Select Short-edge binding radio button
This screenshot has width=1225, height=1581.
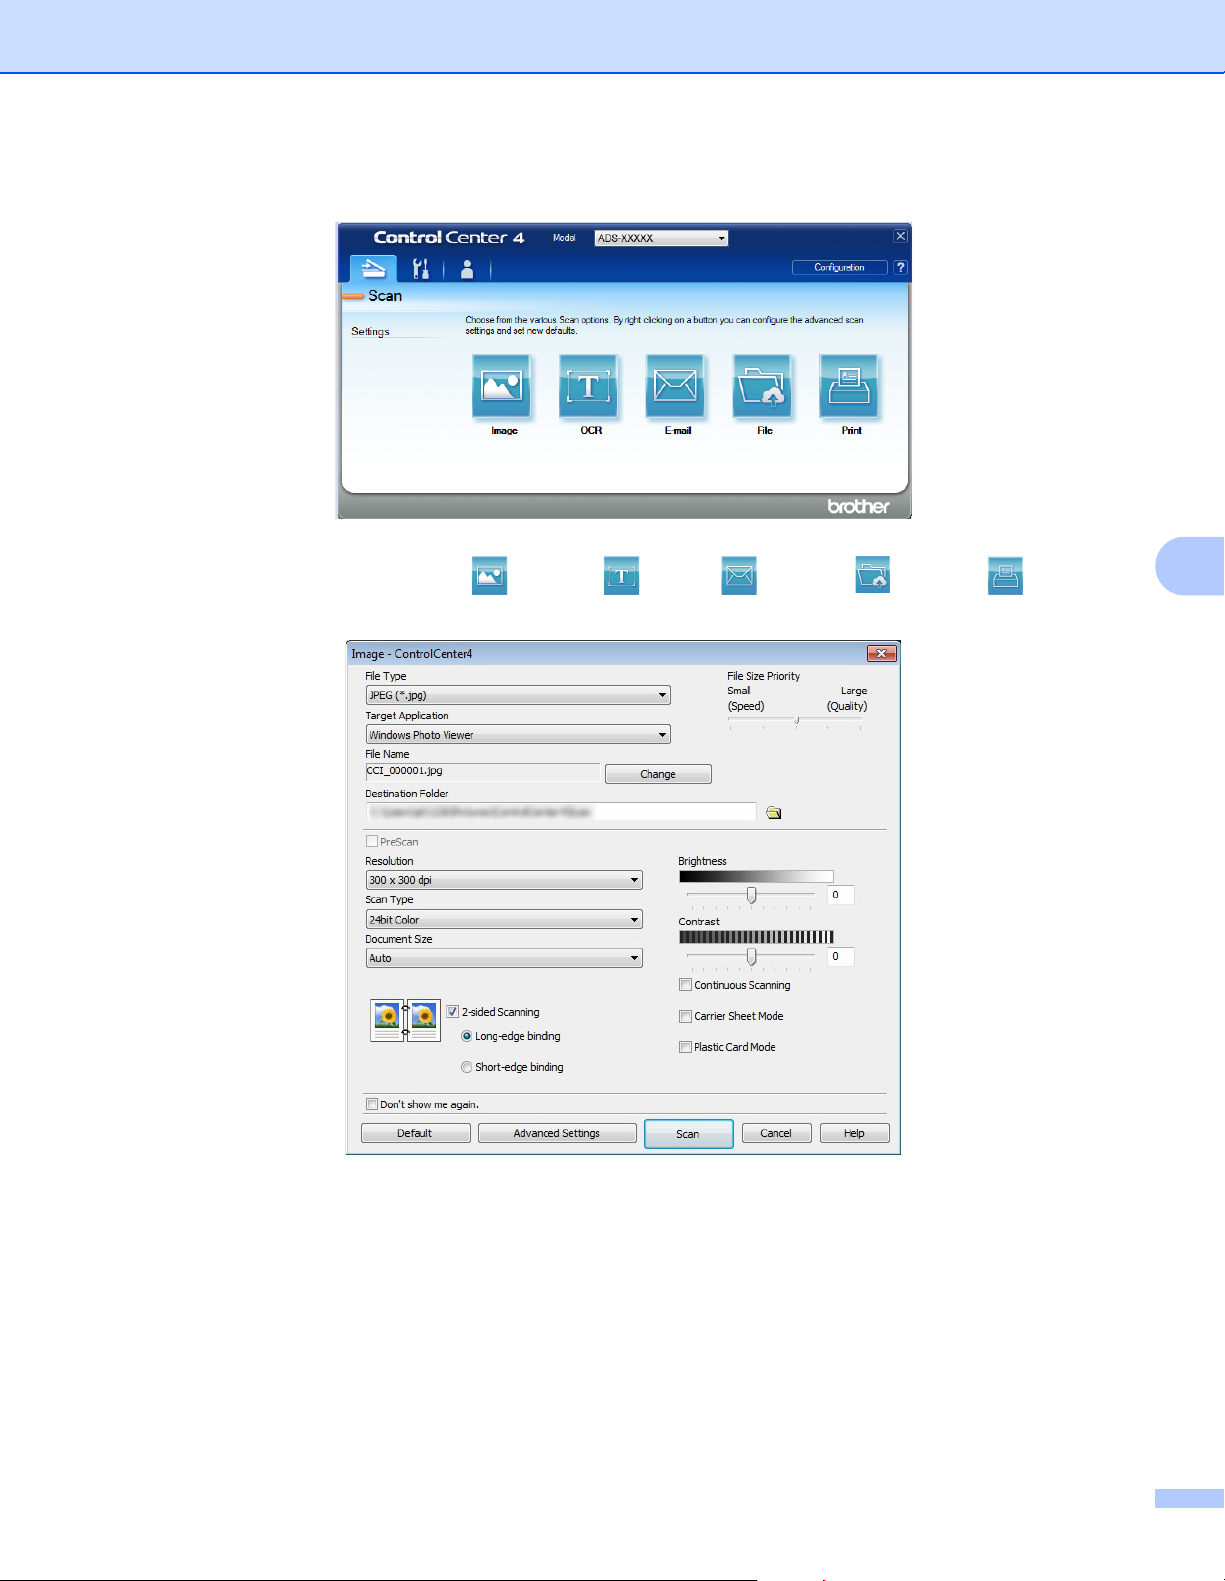[x=467, y=1068]
